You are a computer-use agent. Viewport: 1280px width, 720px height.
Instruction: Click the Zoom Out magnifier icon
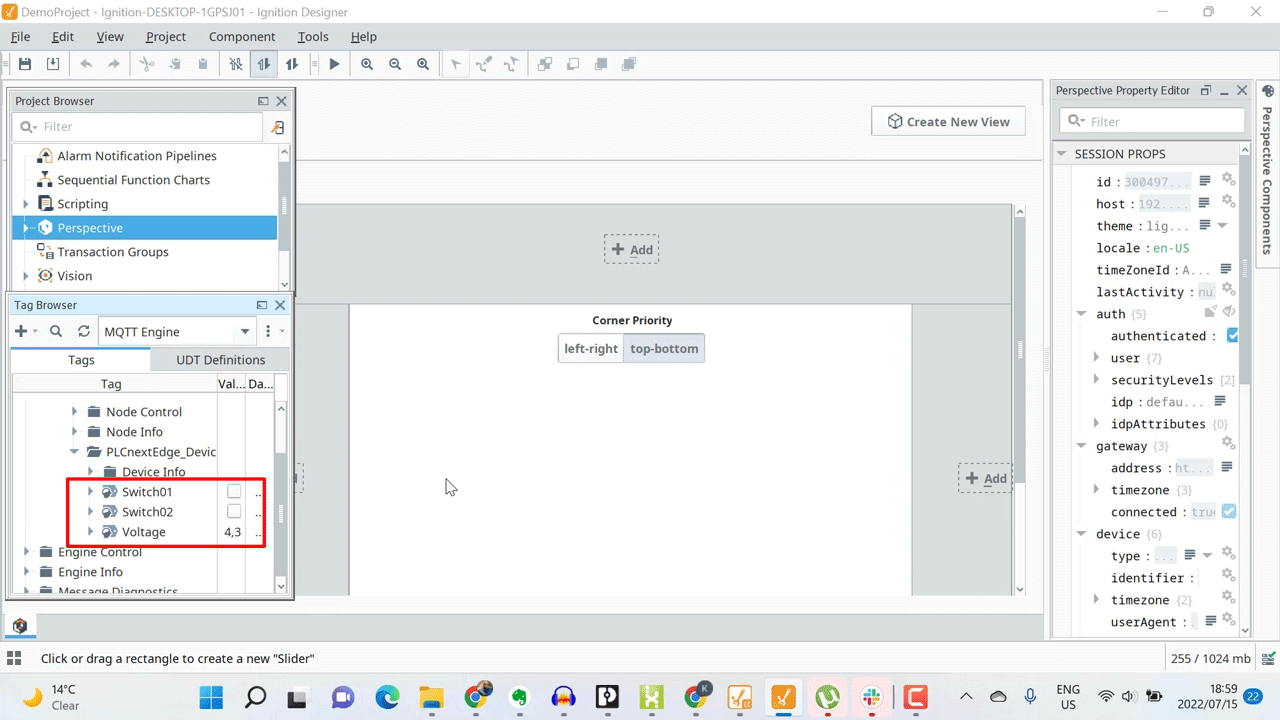[x=395, y=64]
